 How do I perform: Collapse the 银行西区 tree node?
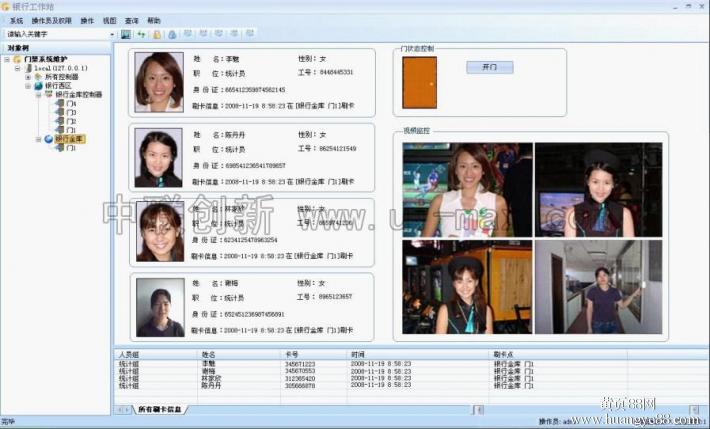(27, 86)
